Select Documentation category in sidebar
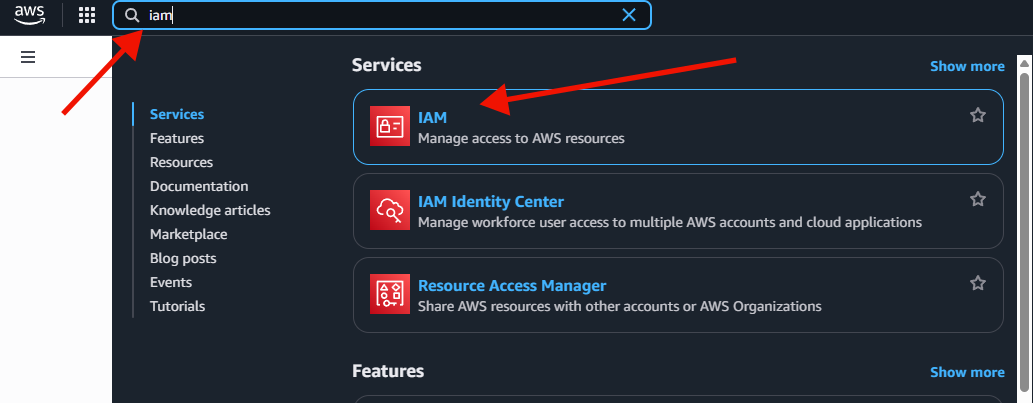Viewport: 1033px width, 403px height. point(199,186)
